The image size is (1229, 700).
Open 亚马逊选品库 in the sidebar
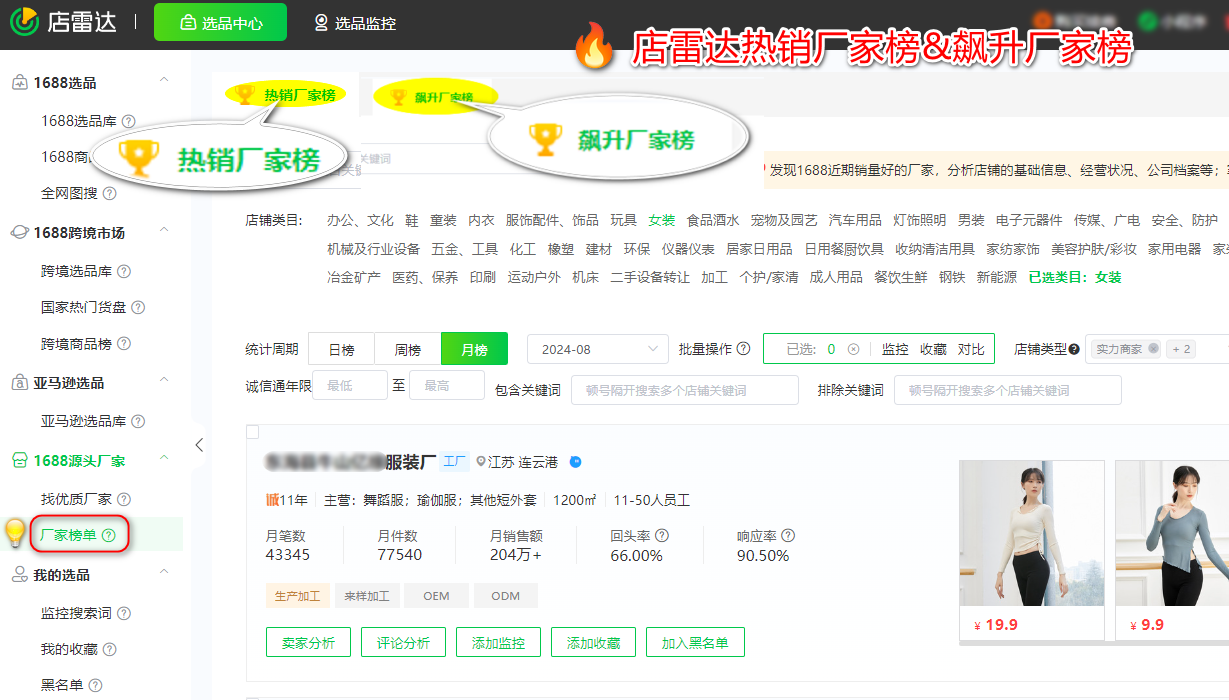pyautogui.click(x=84, y=421)
